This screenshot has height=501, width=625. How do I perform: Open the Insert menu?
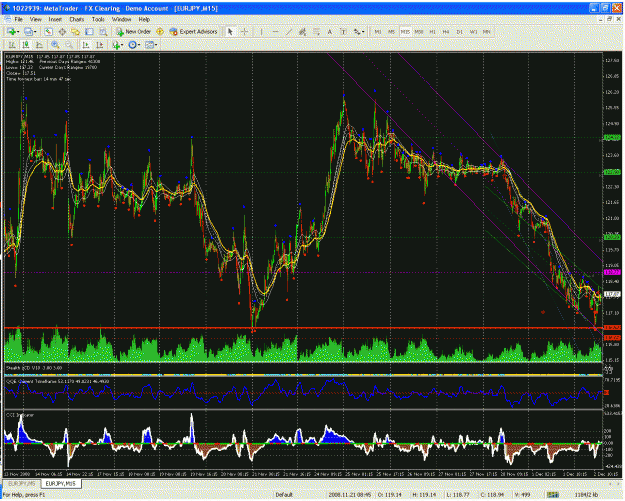point(55,19)
